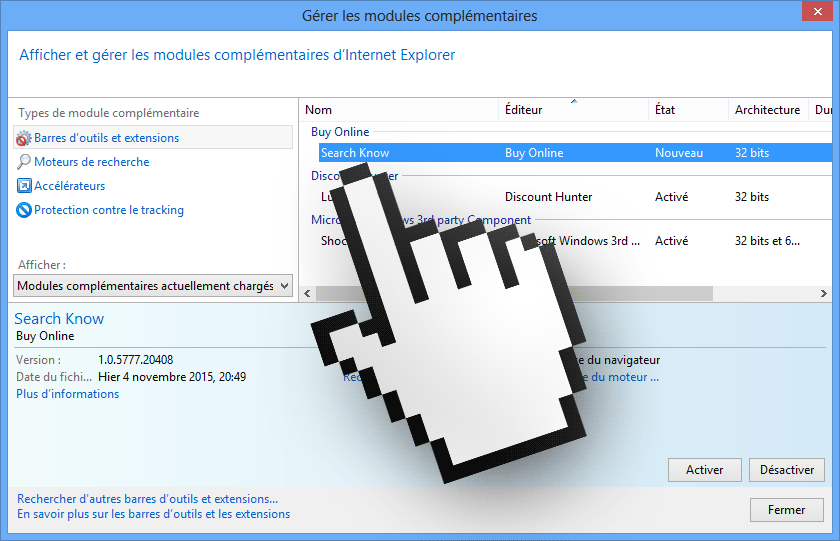This screenshot has height=541, width=840.
Task: Click the Désactiver button
Action: coord(786,470)
